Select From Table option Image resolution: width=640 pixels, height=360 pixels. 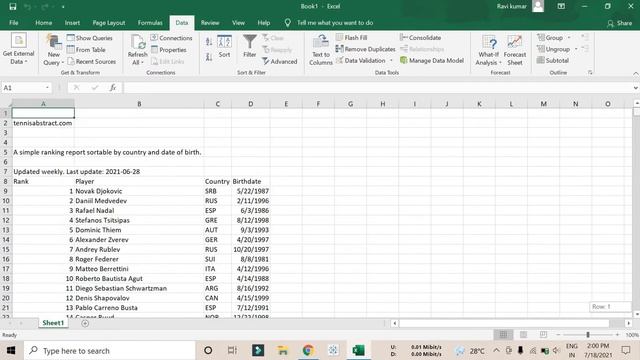tap(86, 50)
